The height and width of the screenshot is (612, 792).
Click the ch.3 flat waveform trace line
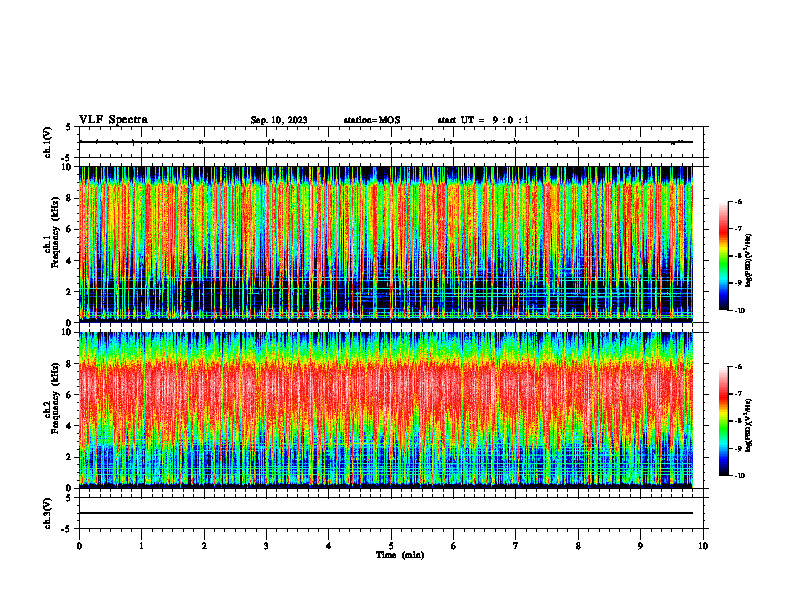click(x=386, y=513)
